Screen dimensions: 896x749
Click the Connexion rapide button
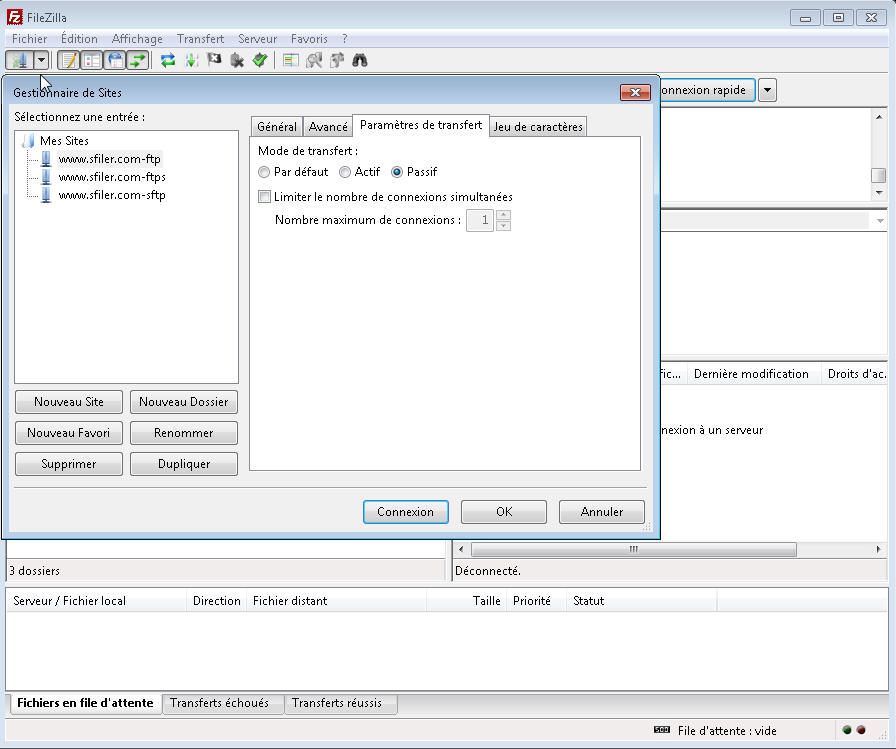707,90
